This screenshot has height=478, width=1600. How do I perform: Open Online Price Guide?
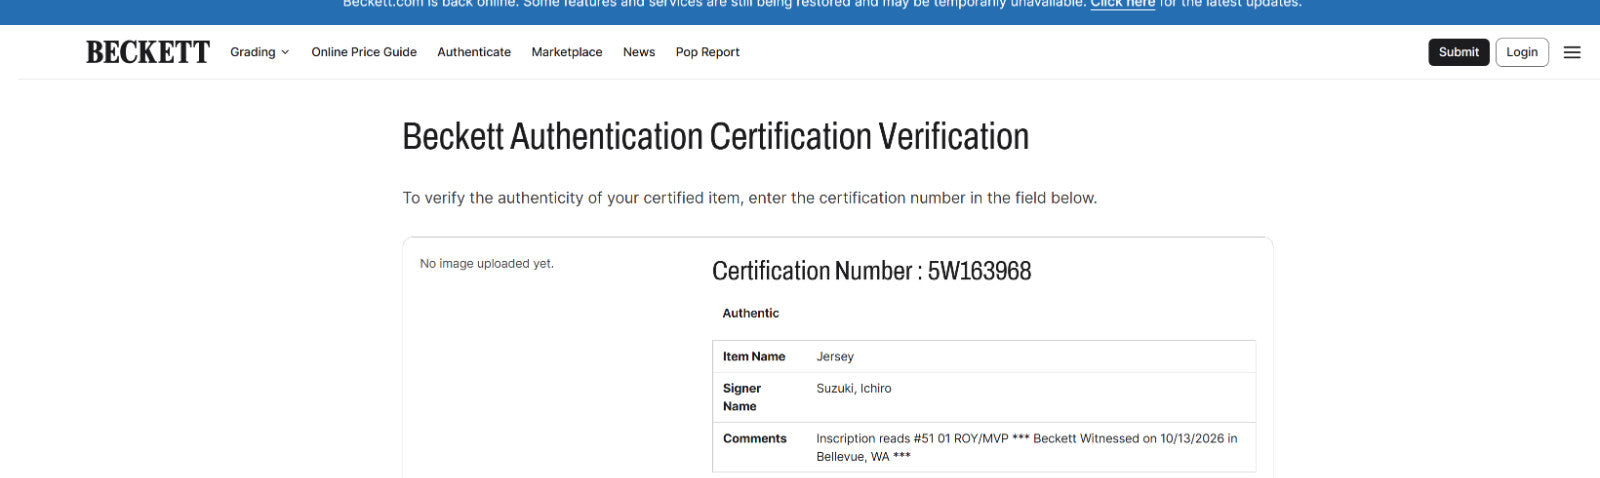coord(364,52)
